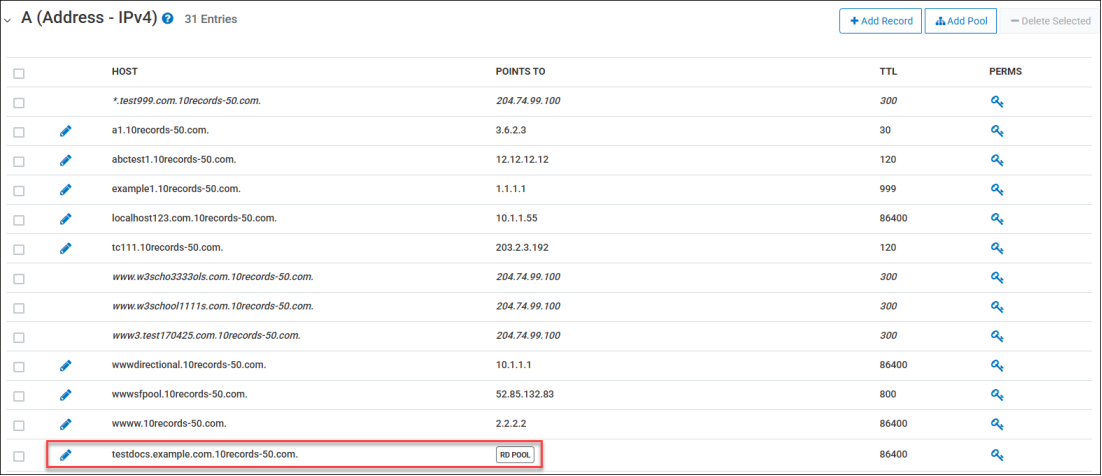This screenshot has height=476, width=1102.
Task: Edit the localhost123.com.10records-50.com. record
Action: coord(65,219)
